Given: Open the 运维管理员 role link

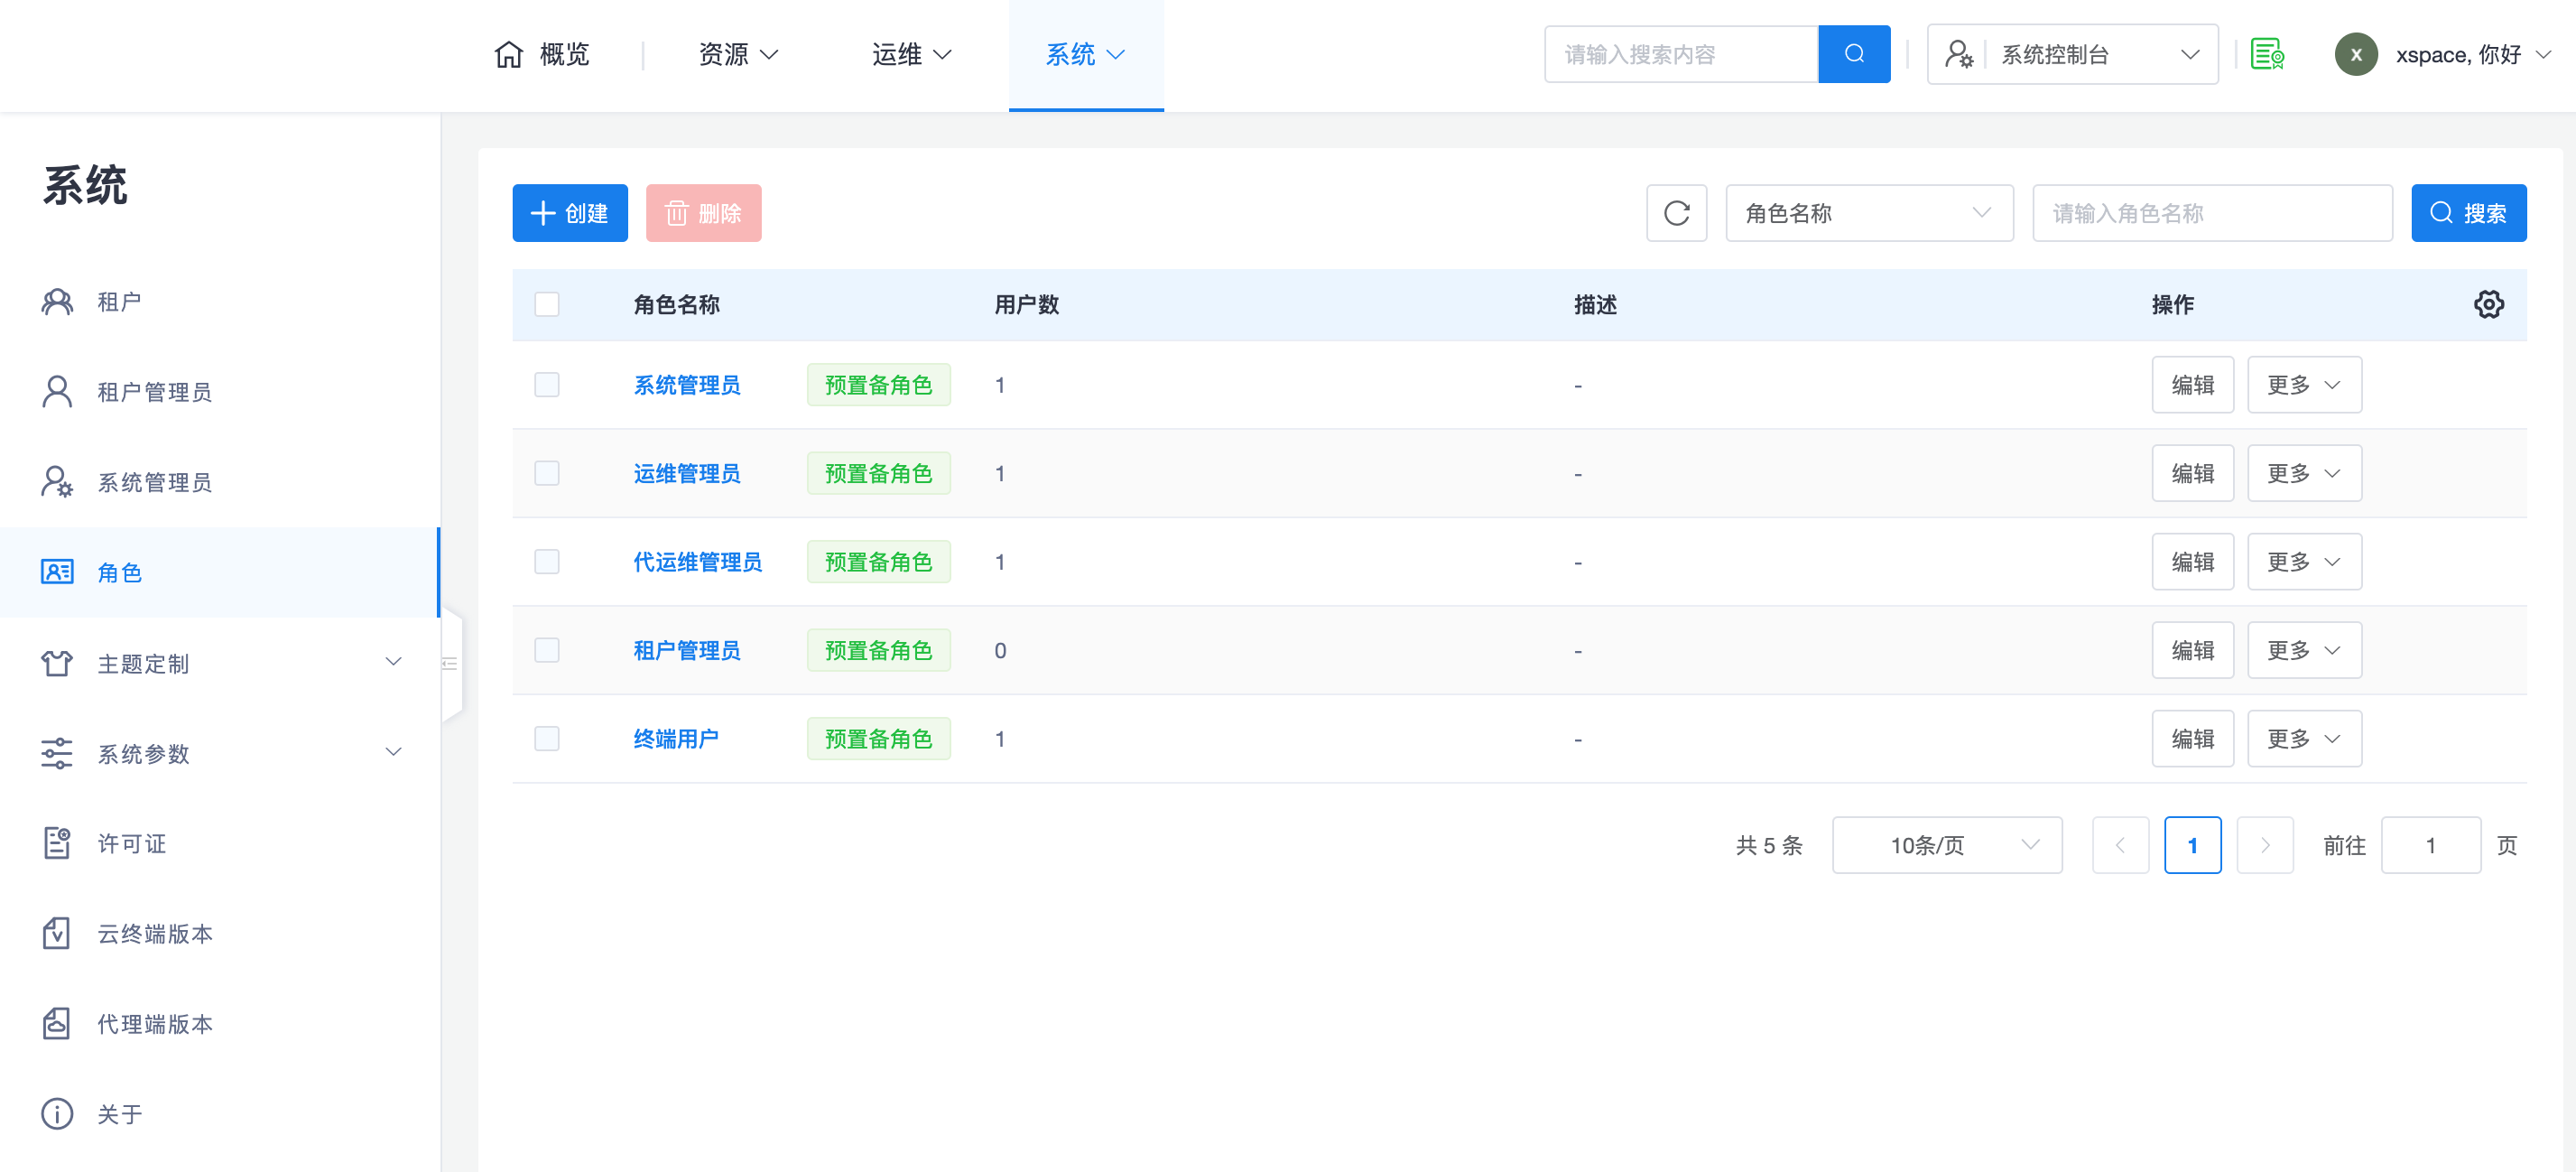Looking at the screenshot, I should (x=687, y=473).
